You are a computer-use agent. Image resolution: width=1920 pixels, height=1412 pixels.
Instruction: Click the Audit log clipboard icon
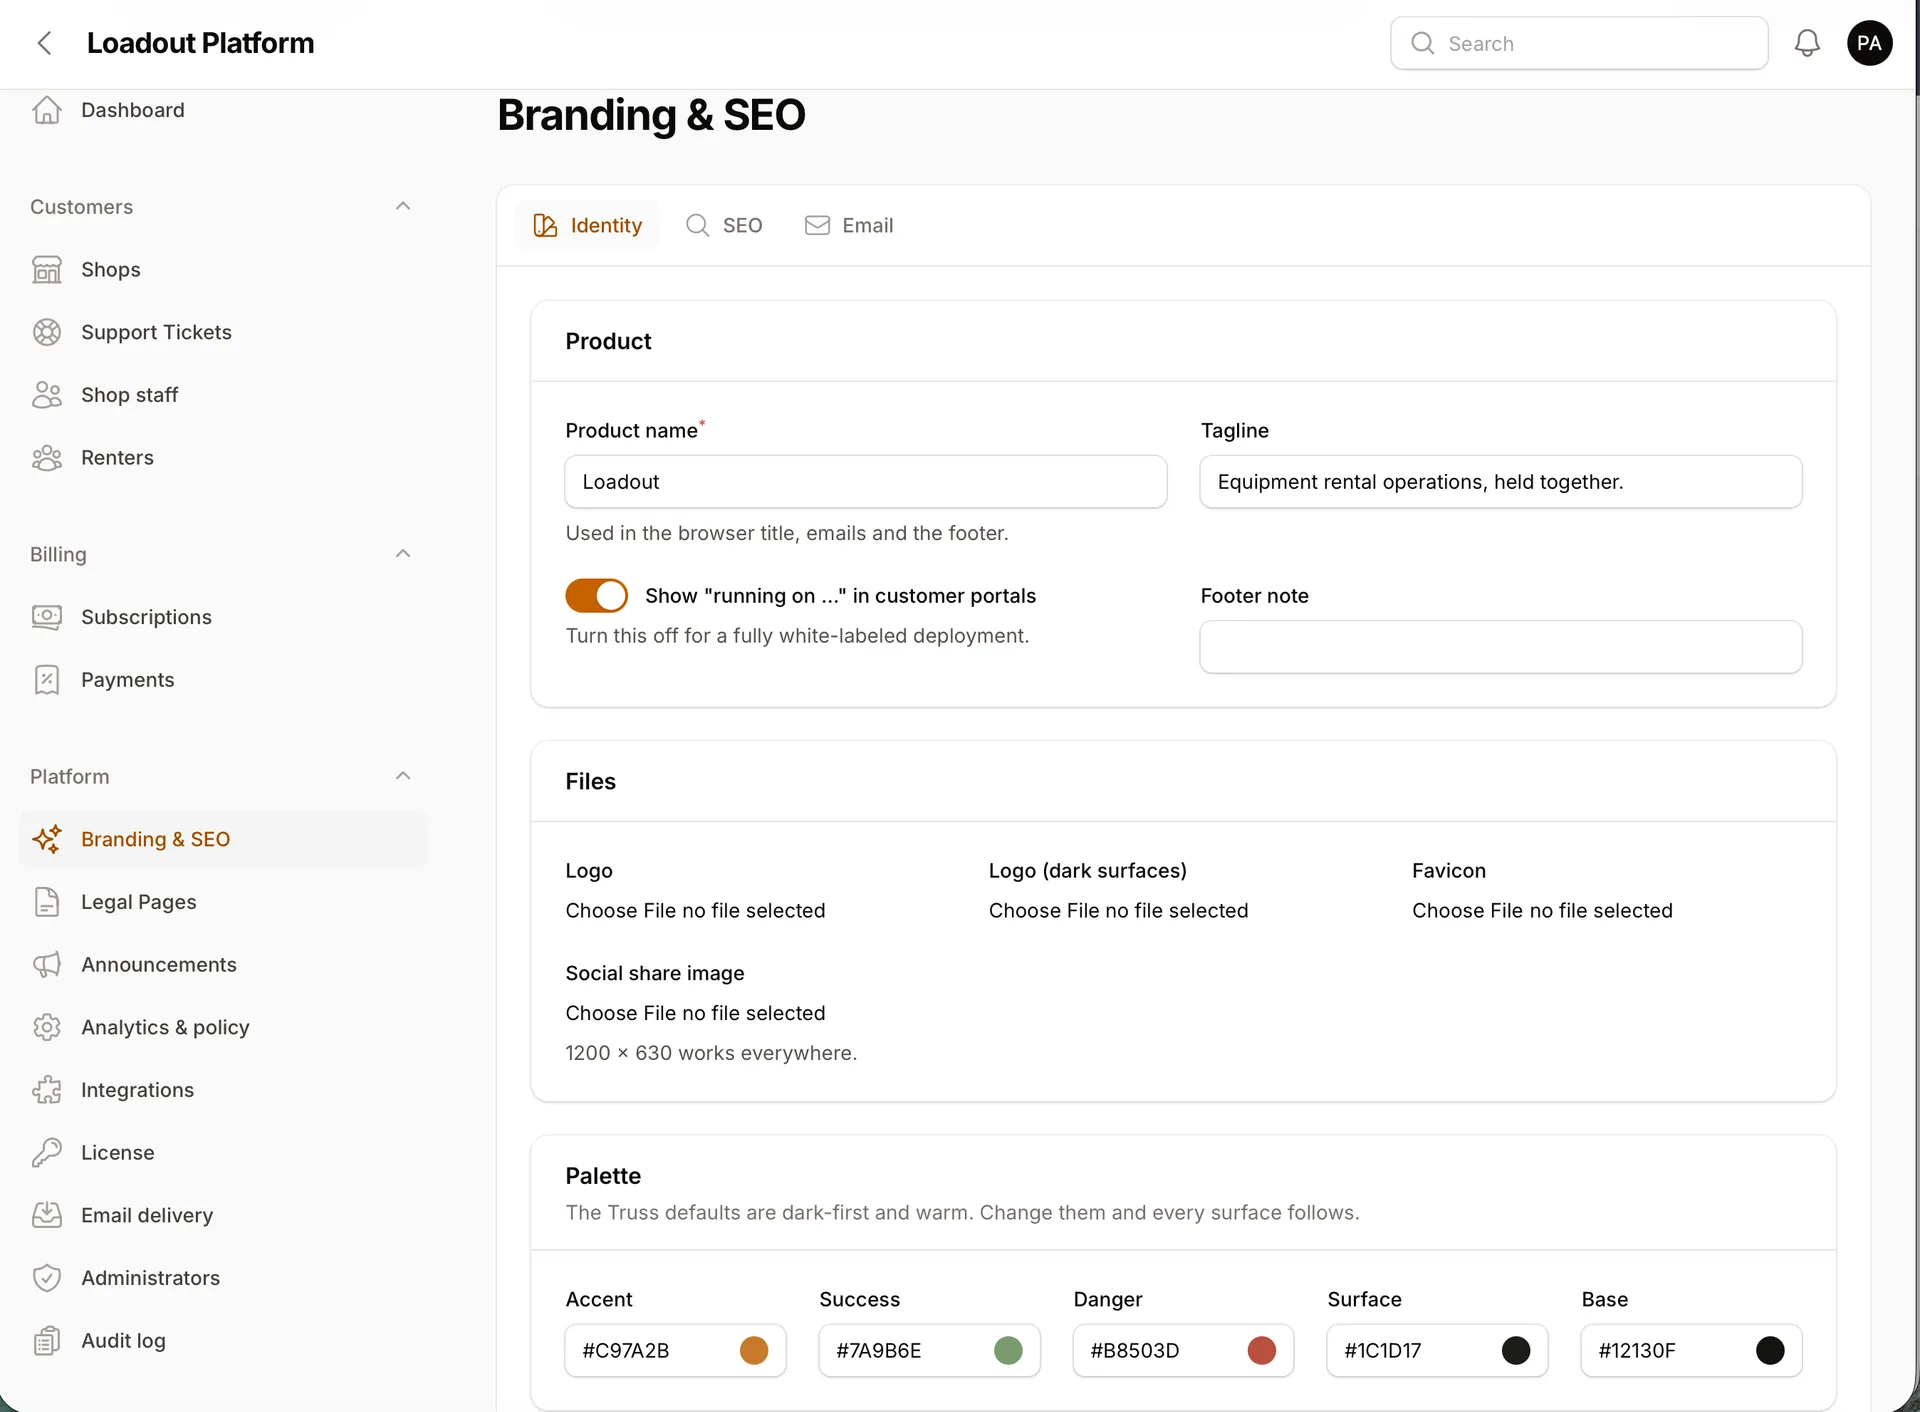(47, 1341)
